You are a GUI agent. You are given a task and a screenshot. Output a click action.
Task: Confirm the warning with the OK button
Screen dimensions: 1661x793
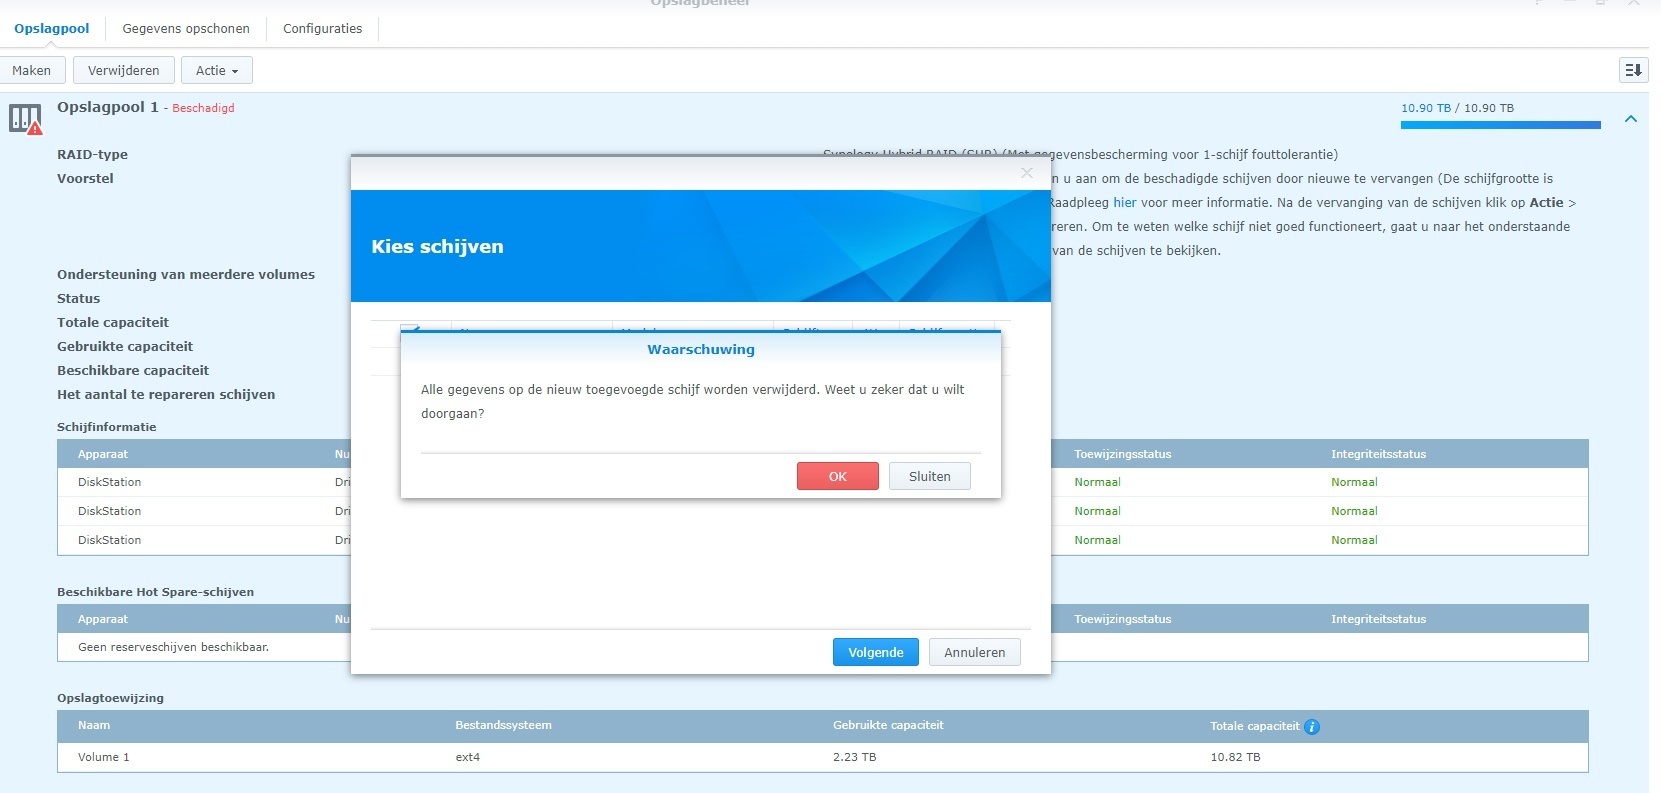pyautogui.click(x=837, y=476)
